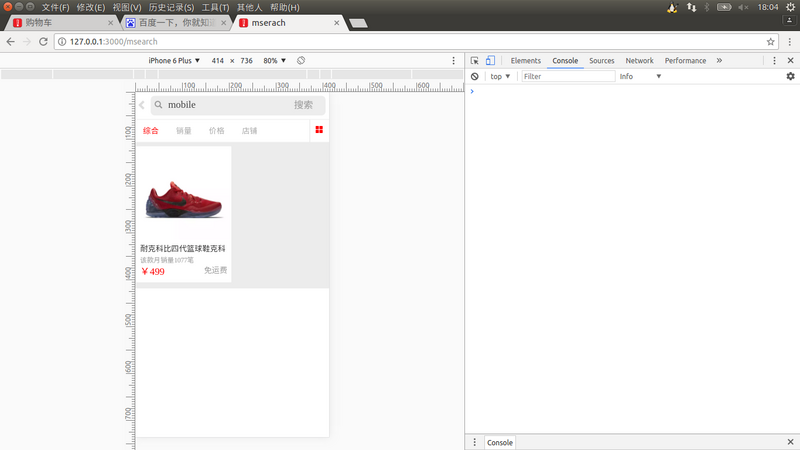Click the browser forward arrow
Screen dimensions: 800x450
[27, 42]
